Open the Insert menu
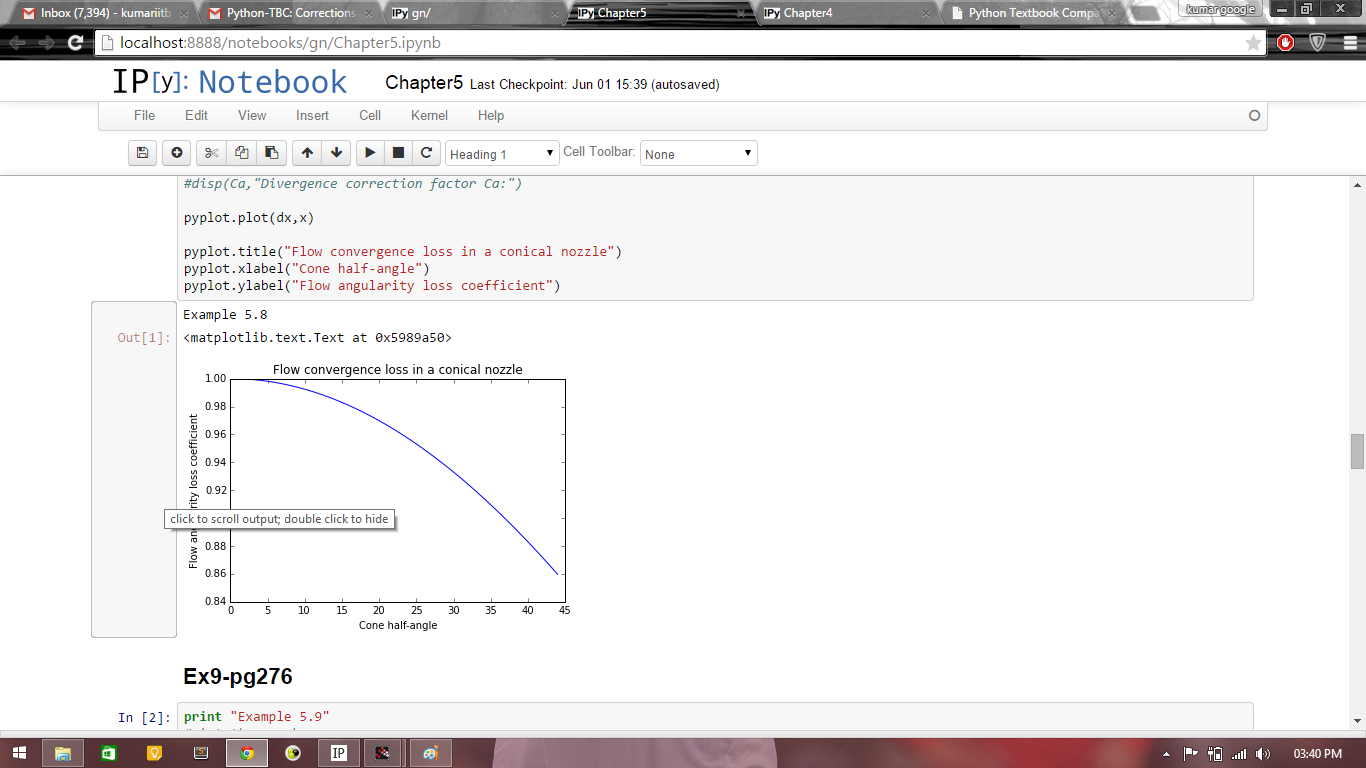1366x768 pixels. click(312, 115)
